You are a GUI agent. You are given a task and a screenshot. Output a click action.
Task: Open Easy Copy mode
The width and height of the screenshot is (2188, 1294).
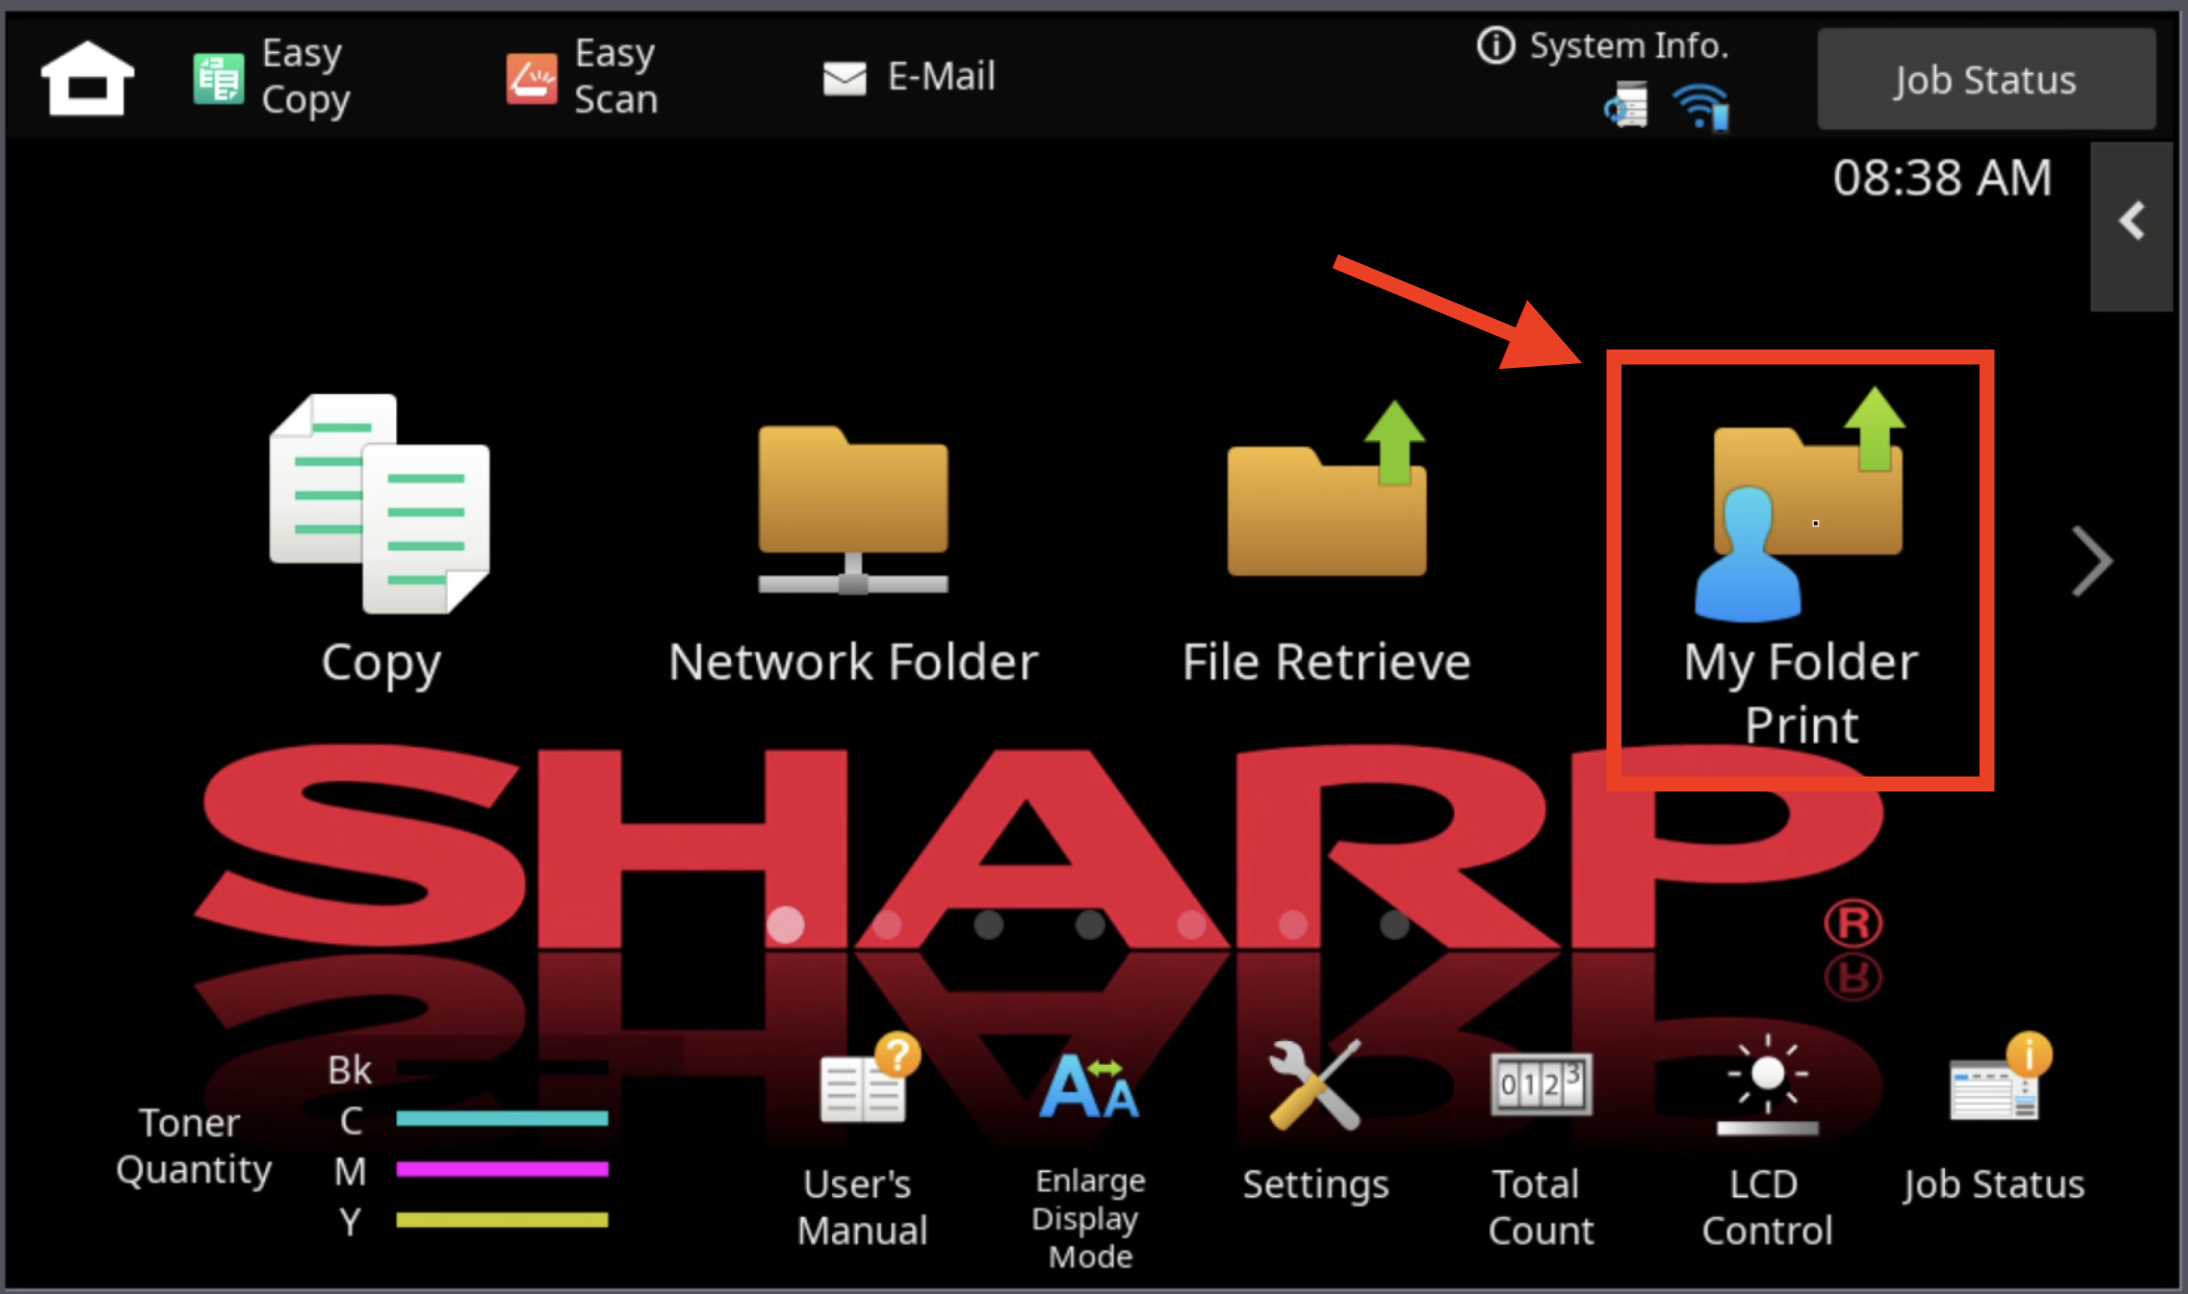272,77
